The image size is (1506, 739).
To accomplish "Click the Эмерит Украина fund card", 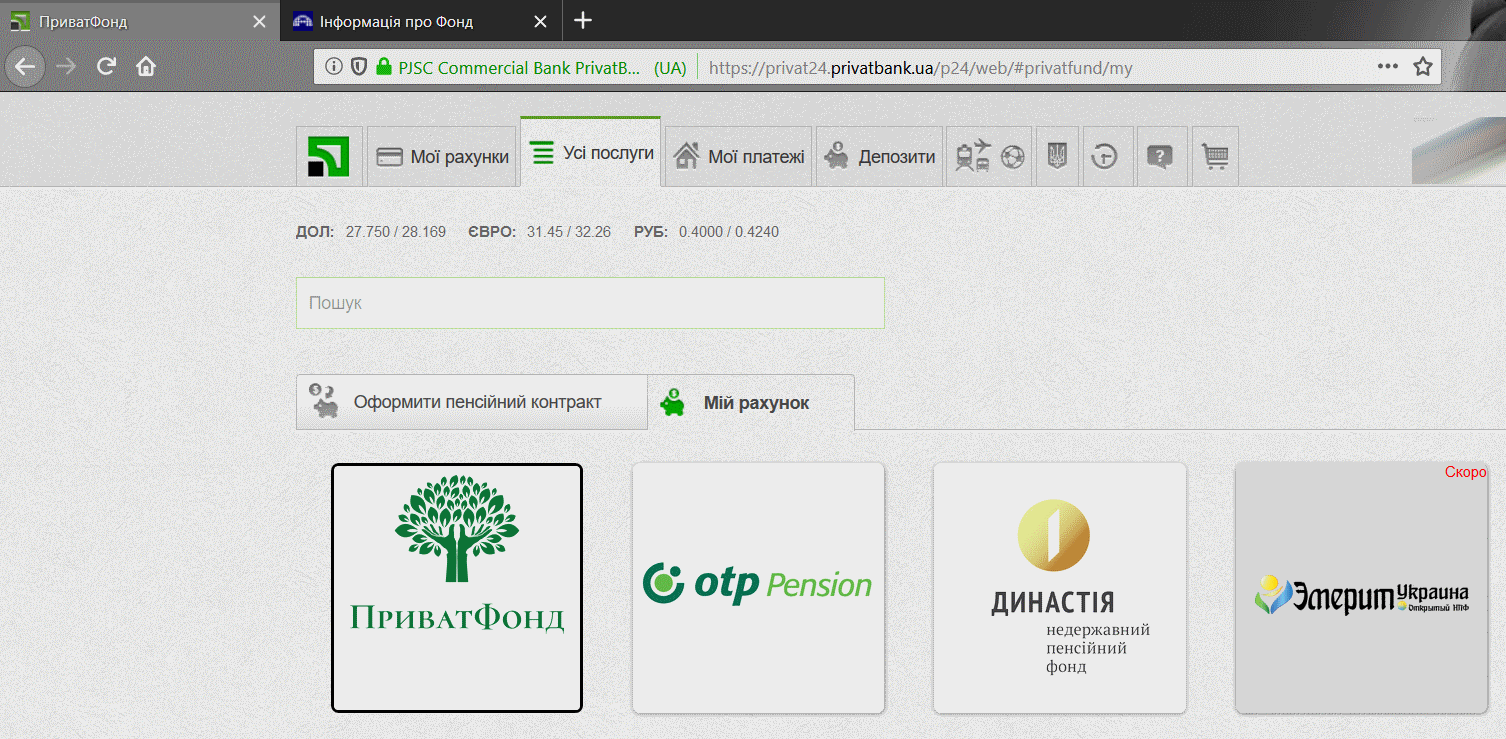I will tap(1362, 588).
